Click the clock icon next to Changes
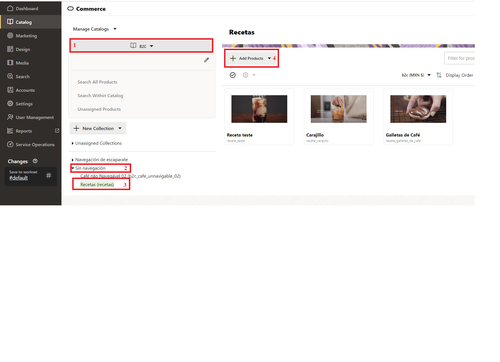Image resolution: width=500 pixels, height=362 pixels. pyautogui.click(x=35, y=161)
